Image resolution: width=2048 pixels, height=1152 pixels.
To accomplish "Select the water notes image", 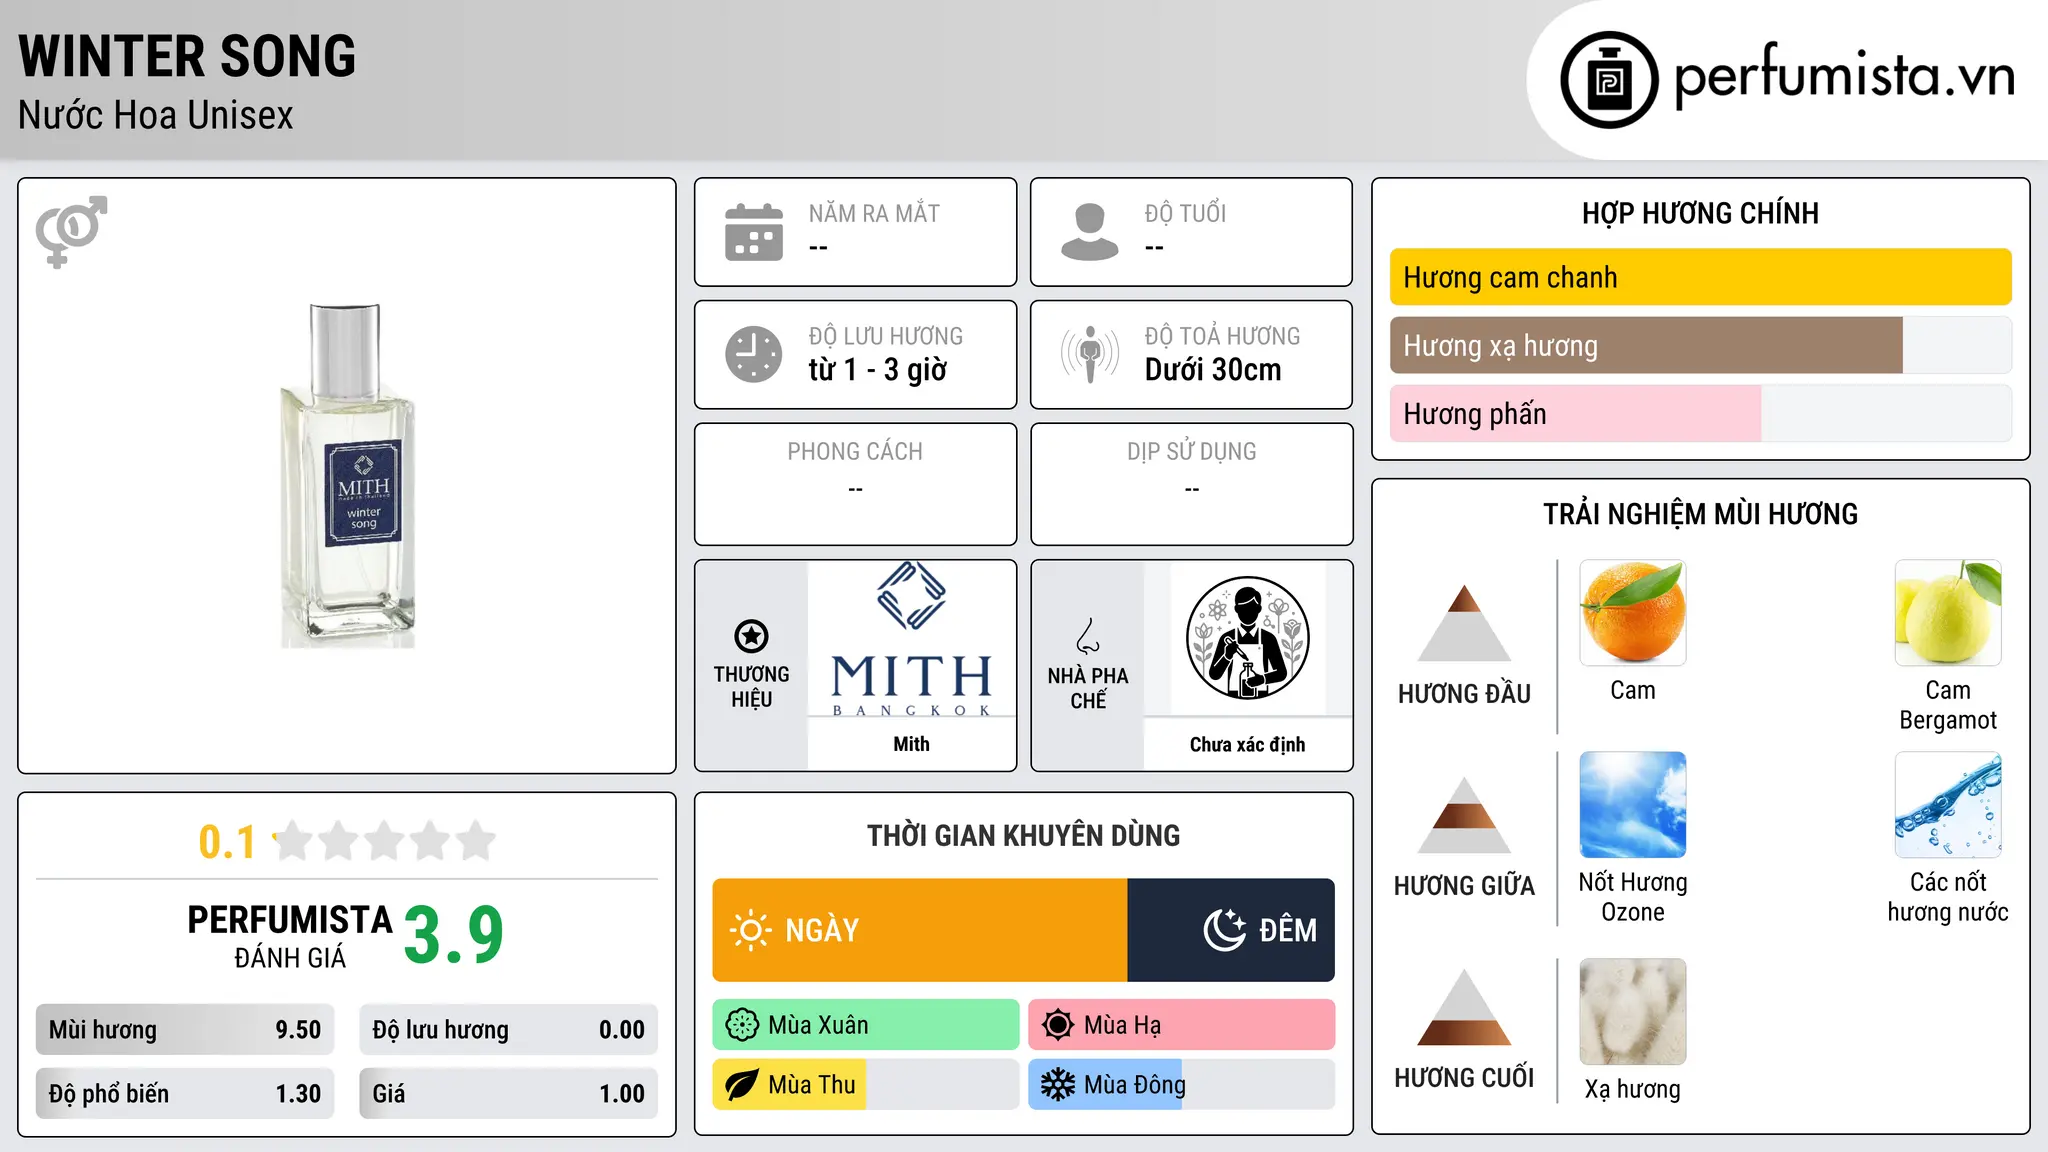I will [x=1948, y=805].
